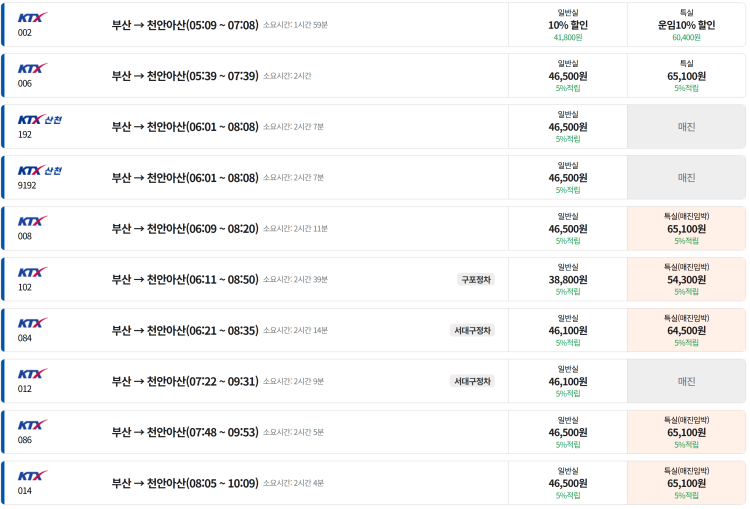Click the KTX logo for train 008

(x=32, y=221)
